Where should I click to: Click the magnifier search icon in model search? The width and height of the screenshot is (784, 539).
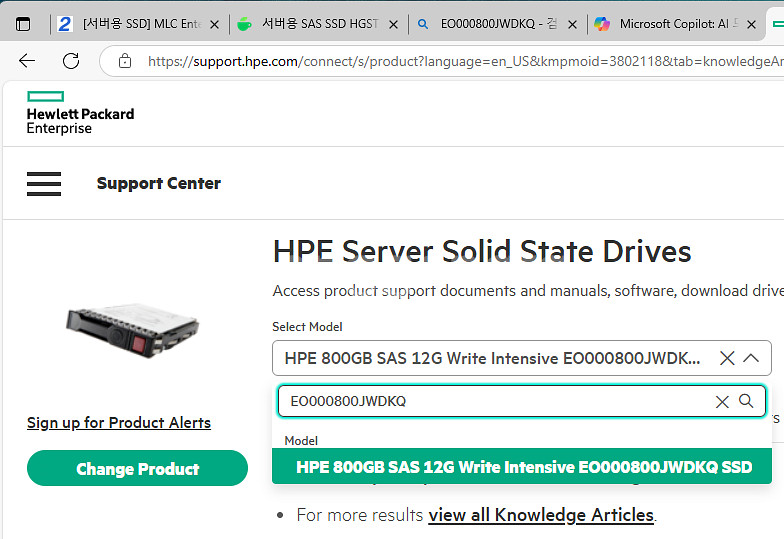tap(746, 400)
